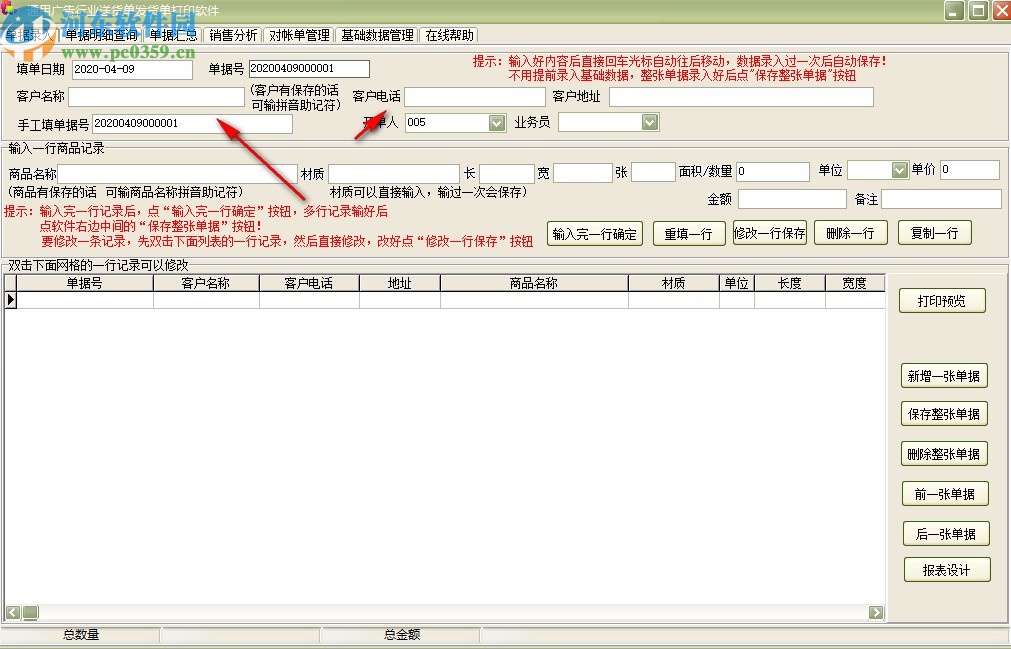Open 打印预览 print preview
Viewport: 1011px width, 649px height.
[x=942, y=301]
